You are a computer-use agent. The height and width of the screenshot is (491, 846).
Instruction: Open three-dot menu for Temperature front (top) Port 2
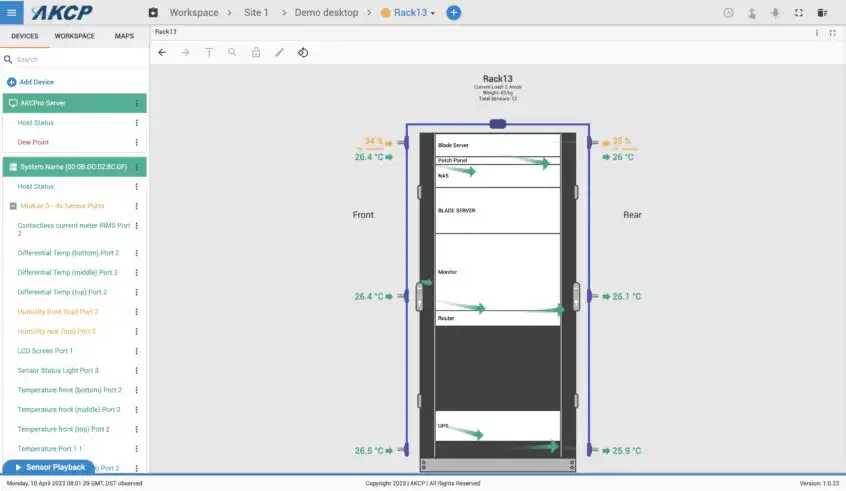pos(137,429)
